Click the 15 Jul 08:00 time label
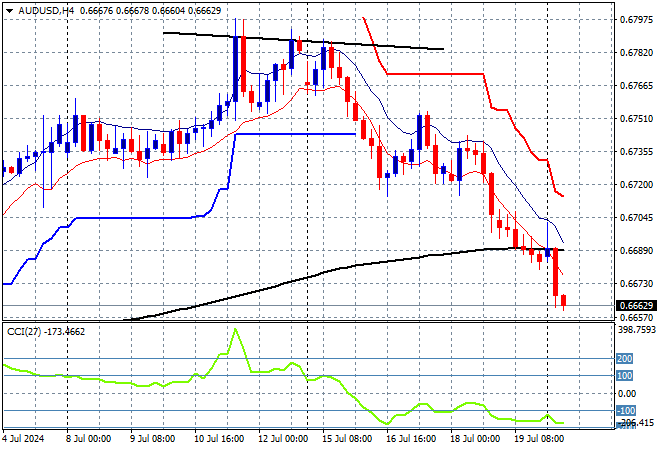660x450 pixels. (347, 439)
